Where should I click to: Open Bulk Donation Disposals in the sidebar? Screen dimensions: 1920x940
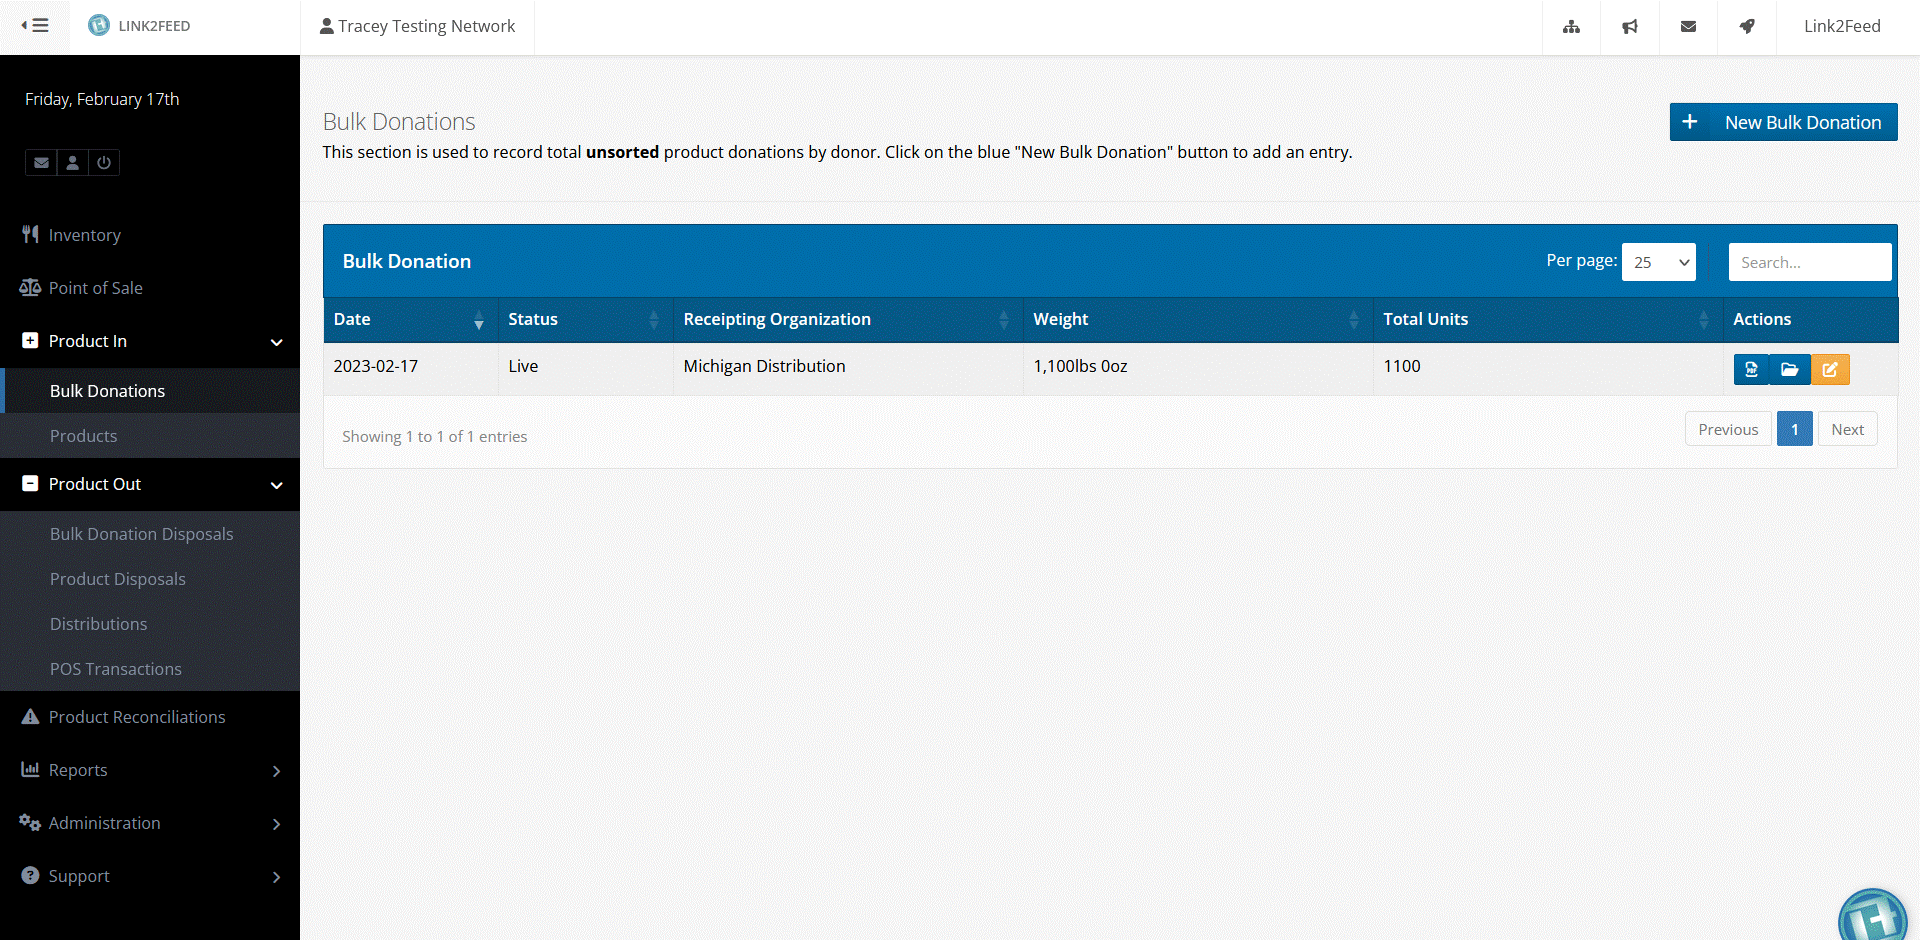pyautogui.click(x=141, y=534)
